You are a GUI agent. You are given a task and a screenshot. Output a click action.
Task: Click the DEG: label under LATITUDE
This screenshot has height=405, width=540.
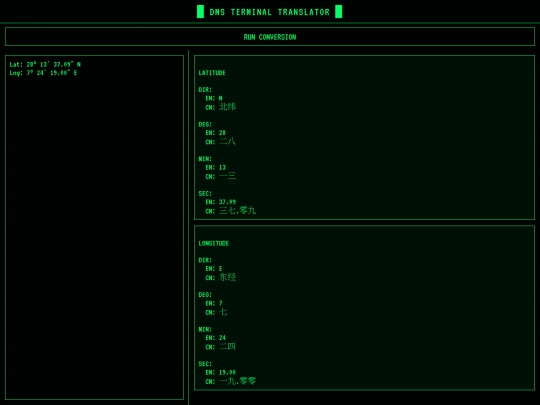[x=205, y=124]
